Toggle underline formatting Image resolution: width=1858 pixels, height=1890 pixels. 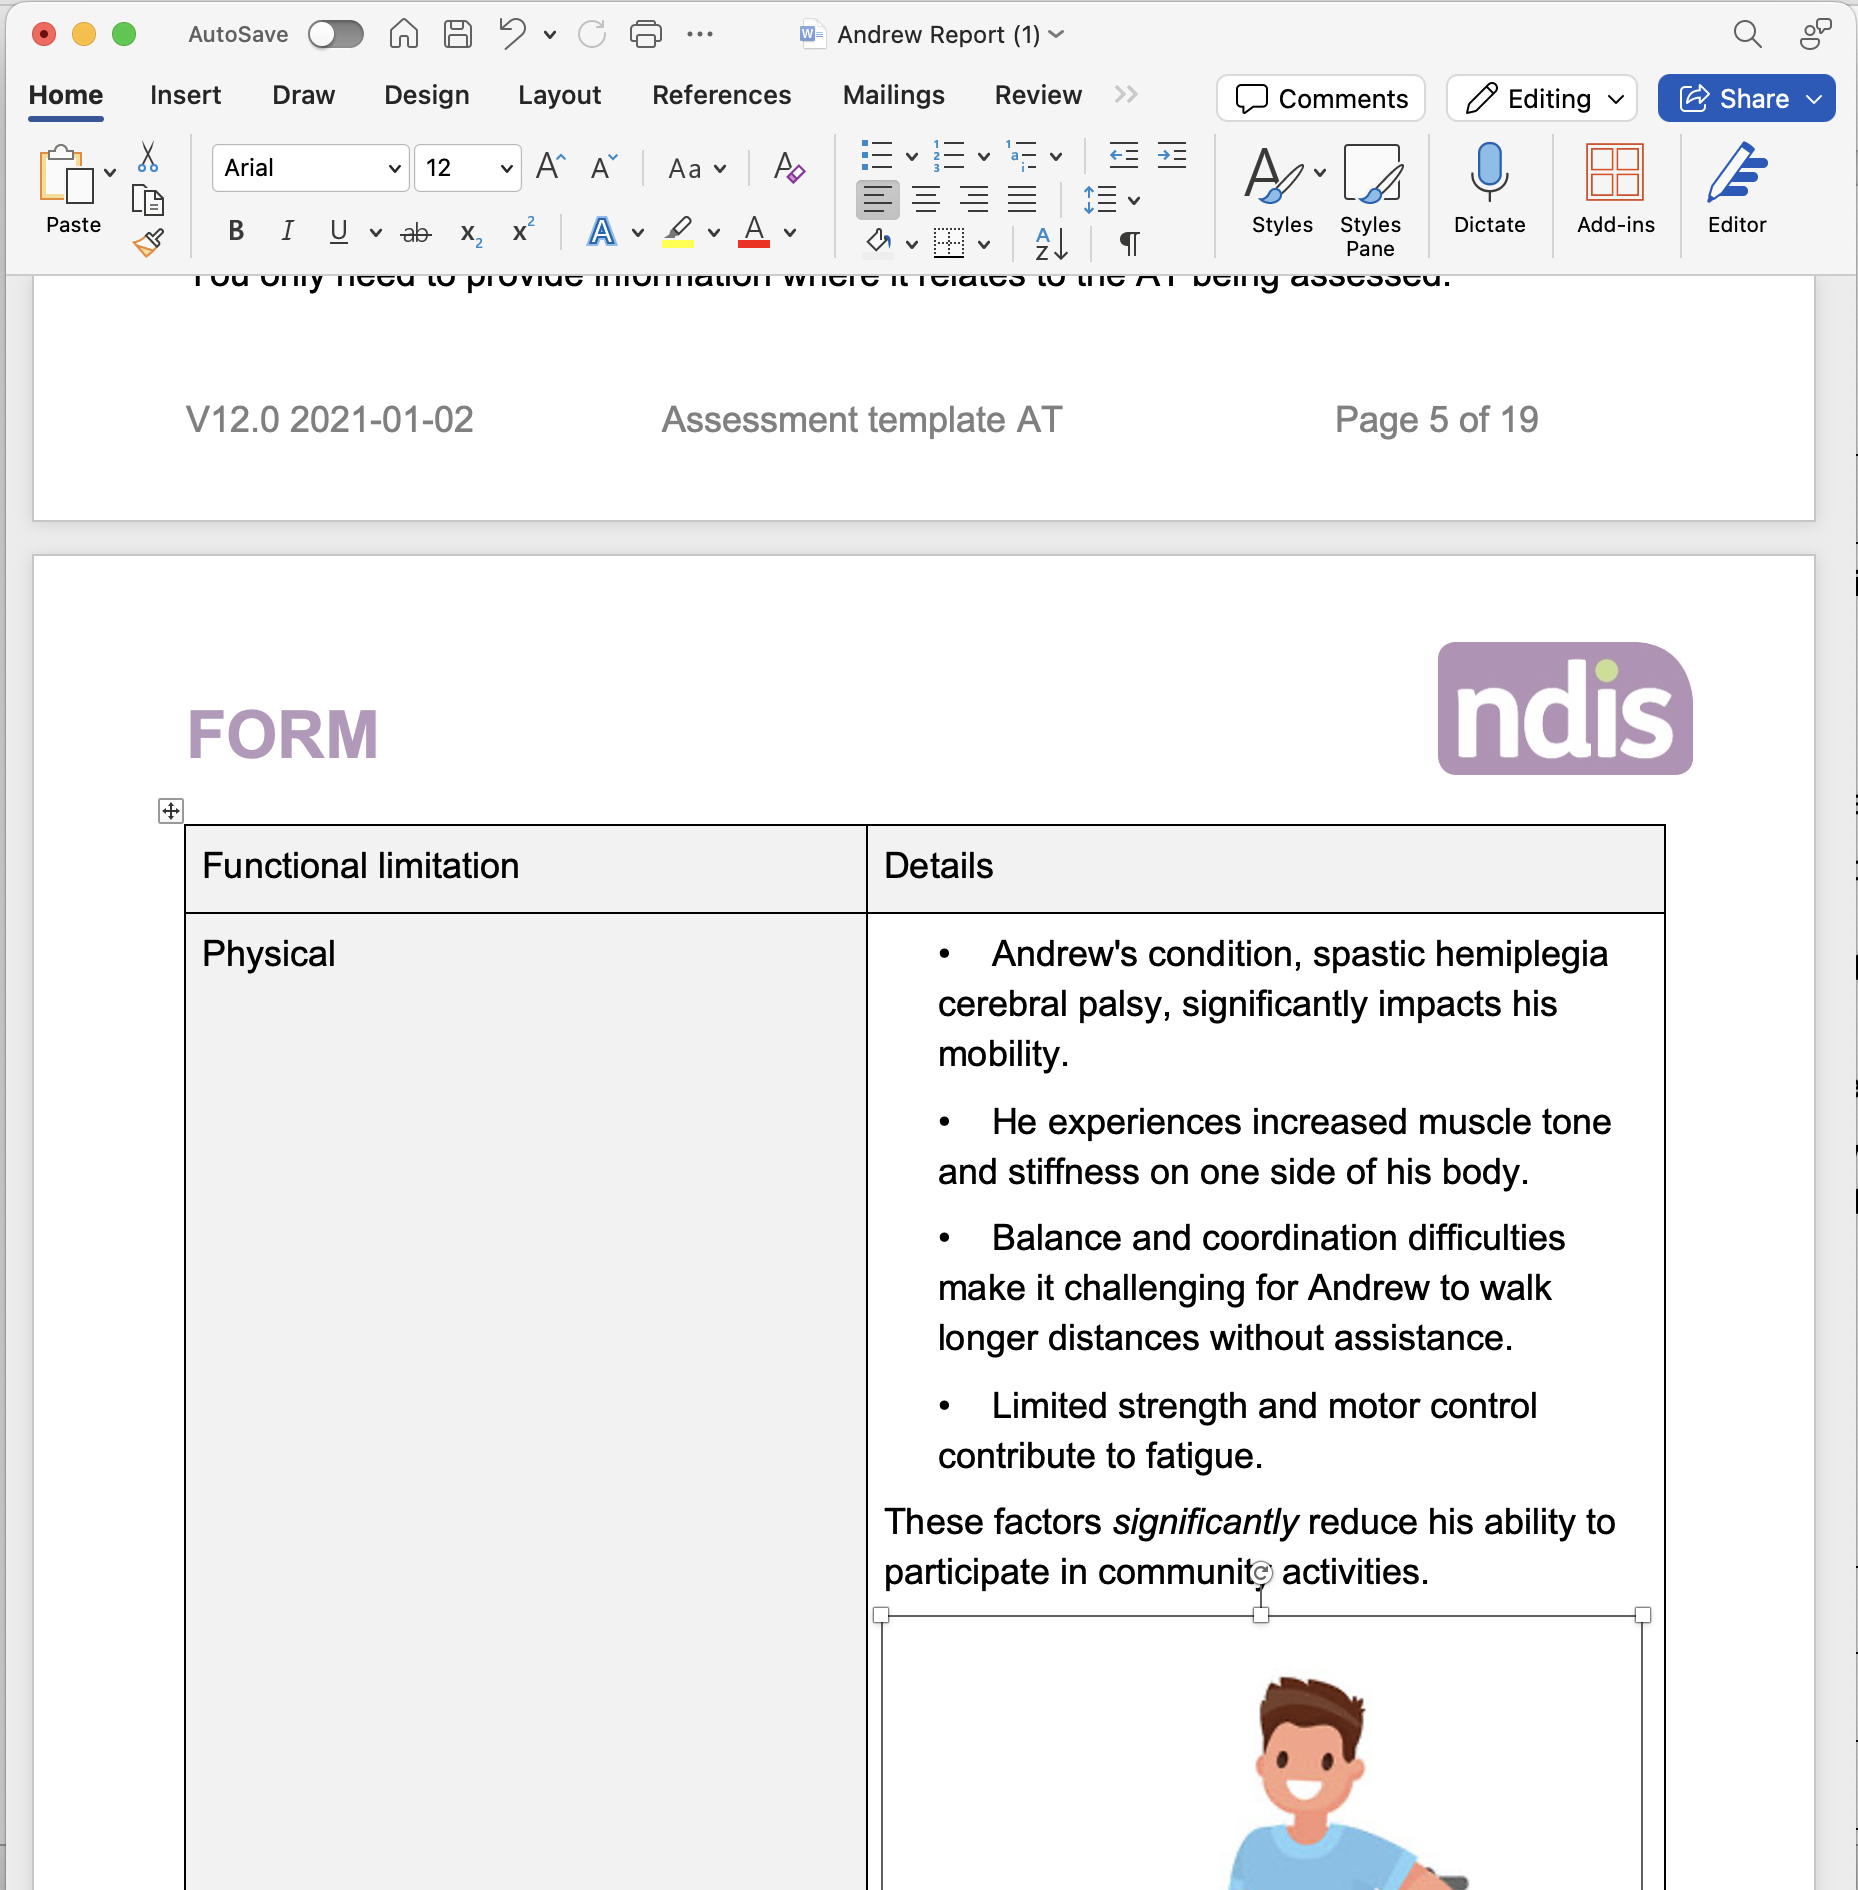pos(339,232)
